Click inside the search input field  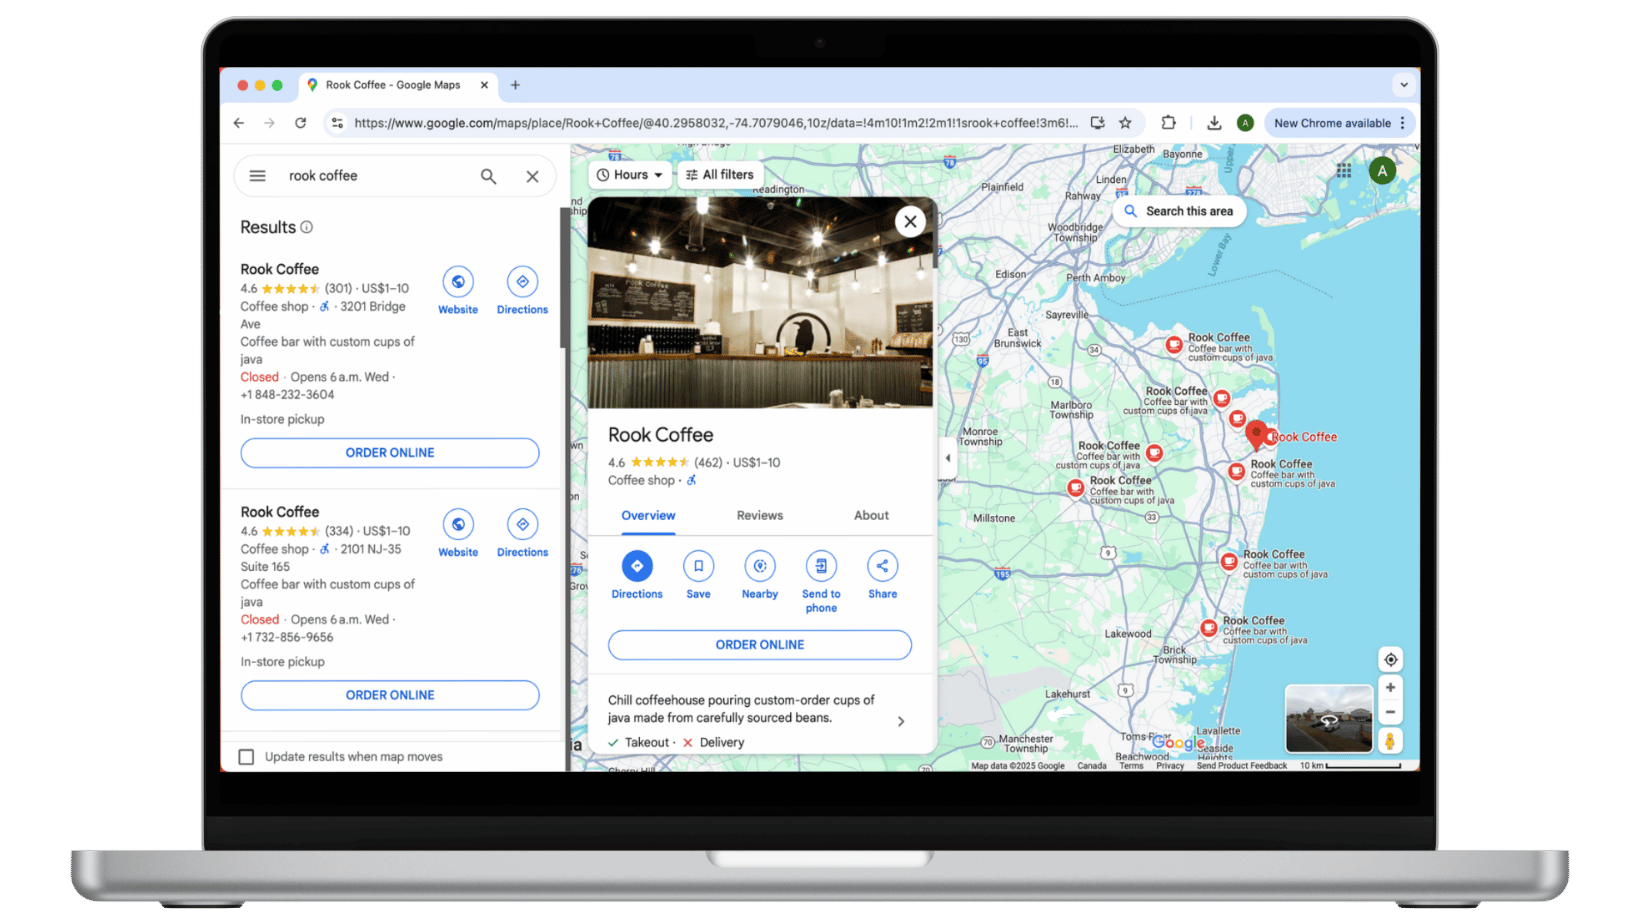pos(370,175)
